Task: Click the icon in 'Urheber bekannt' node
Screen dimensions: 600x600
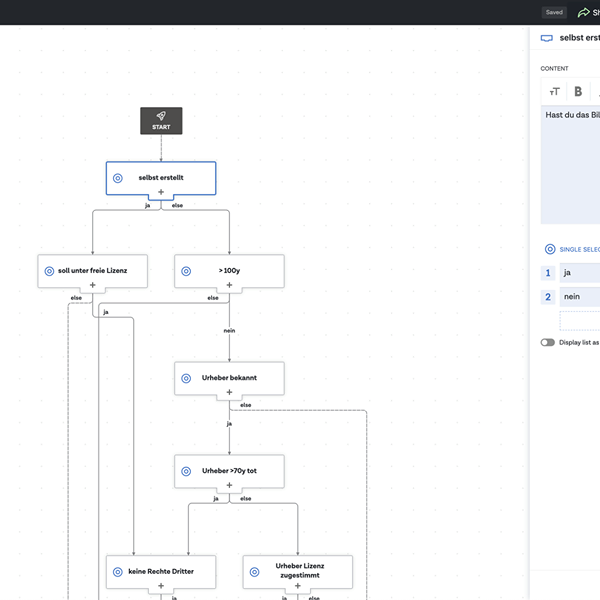Action: pyautogui.click(x=186, y=378)
